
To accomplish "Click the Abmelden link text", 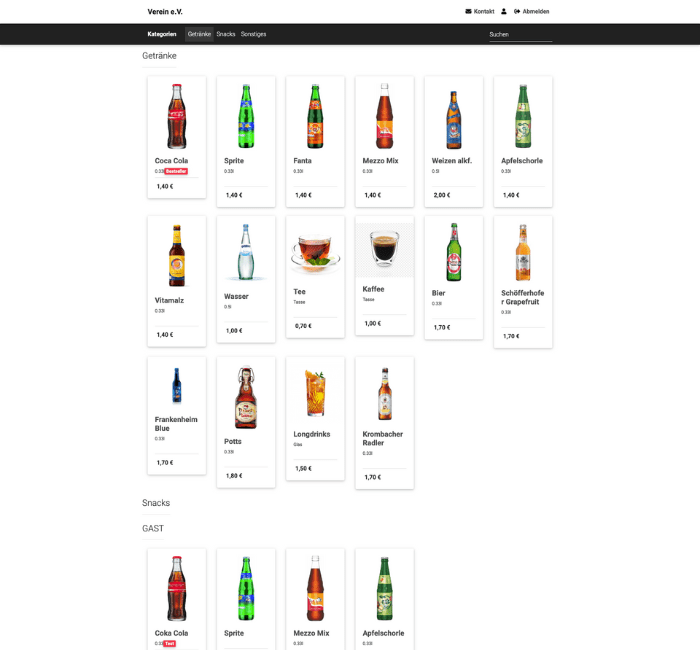I will point(536,12).
